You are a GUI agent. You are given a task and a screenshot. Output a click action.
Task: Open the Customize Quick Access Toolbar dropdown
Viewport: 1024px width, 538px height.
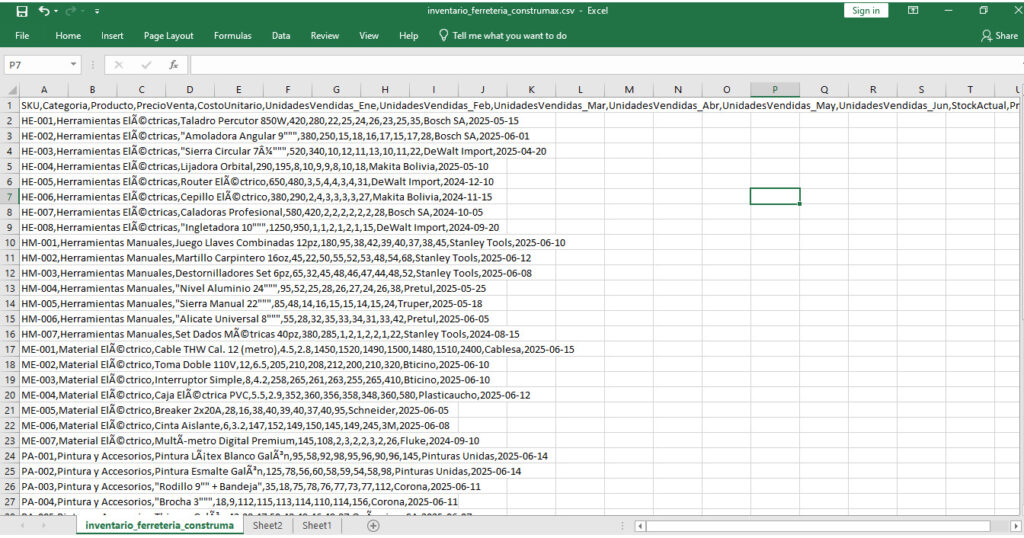(x=97, y=11)
